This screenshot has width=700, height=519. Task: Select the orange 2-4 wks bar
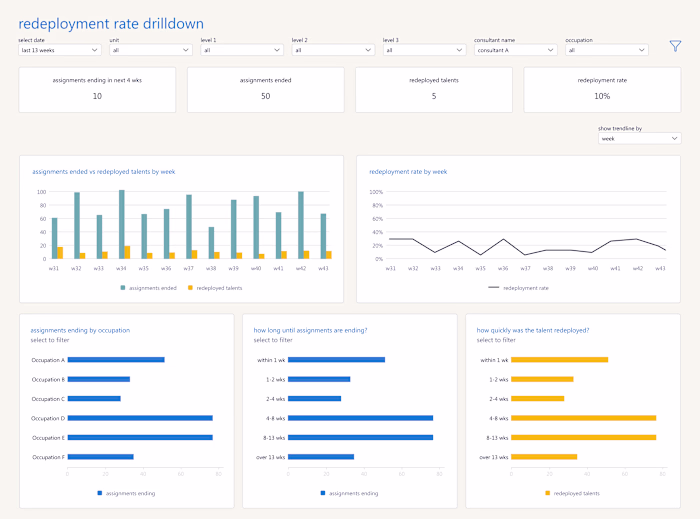[x=538, y=399]
